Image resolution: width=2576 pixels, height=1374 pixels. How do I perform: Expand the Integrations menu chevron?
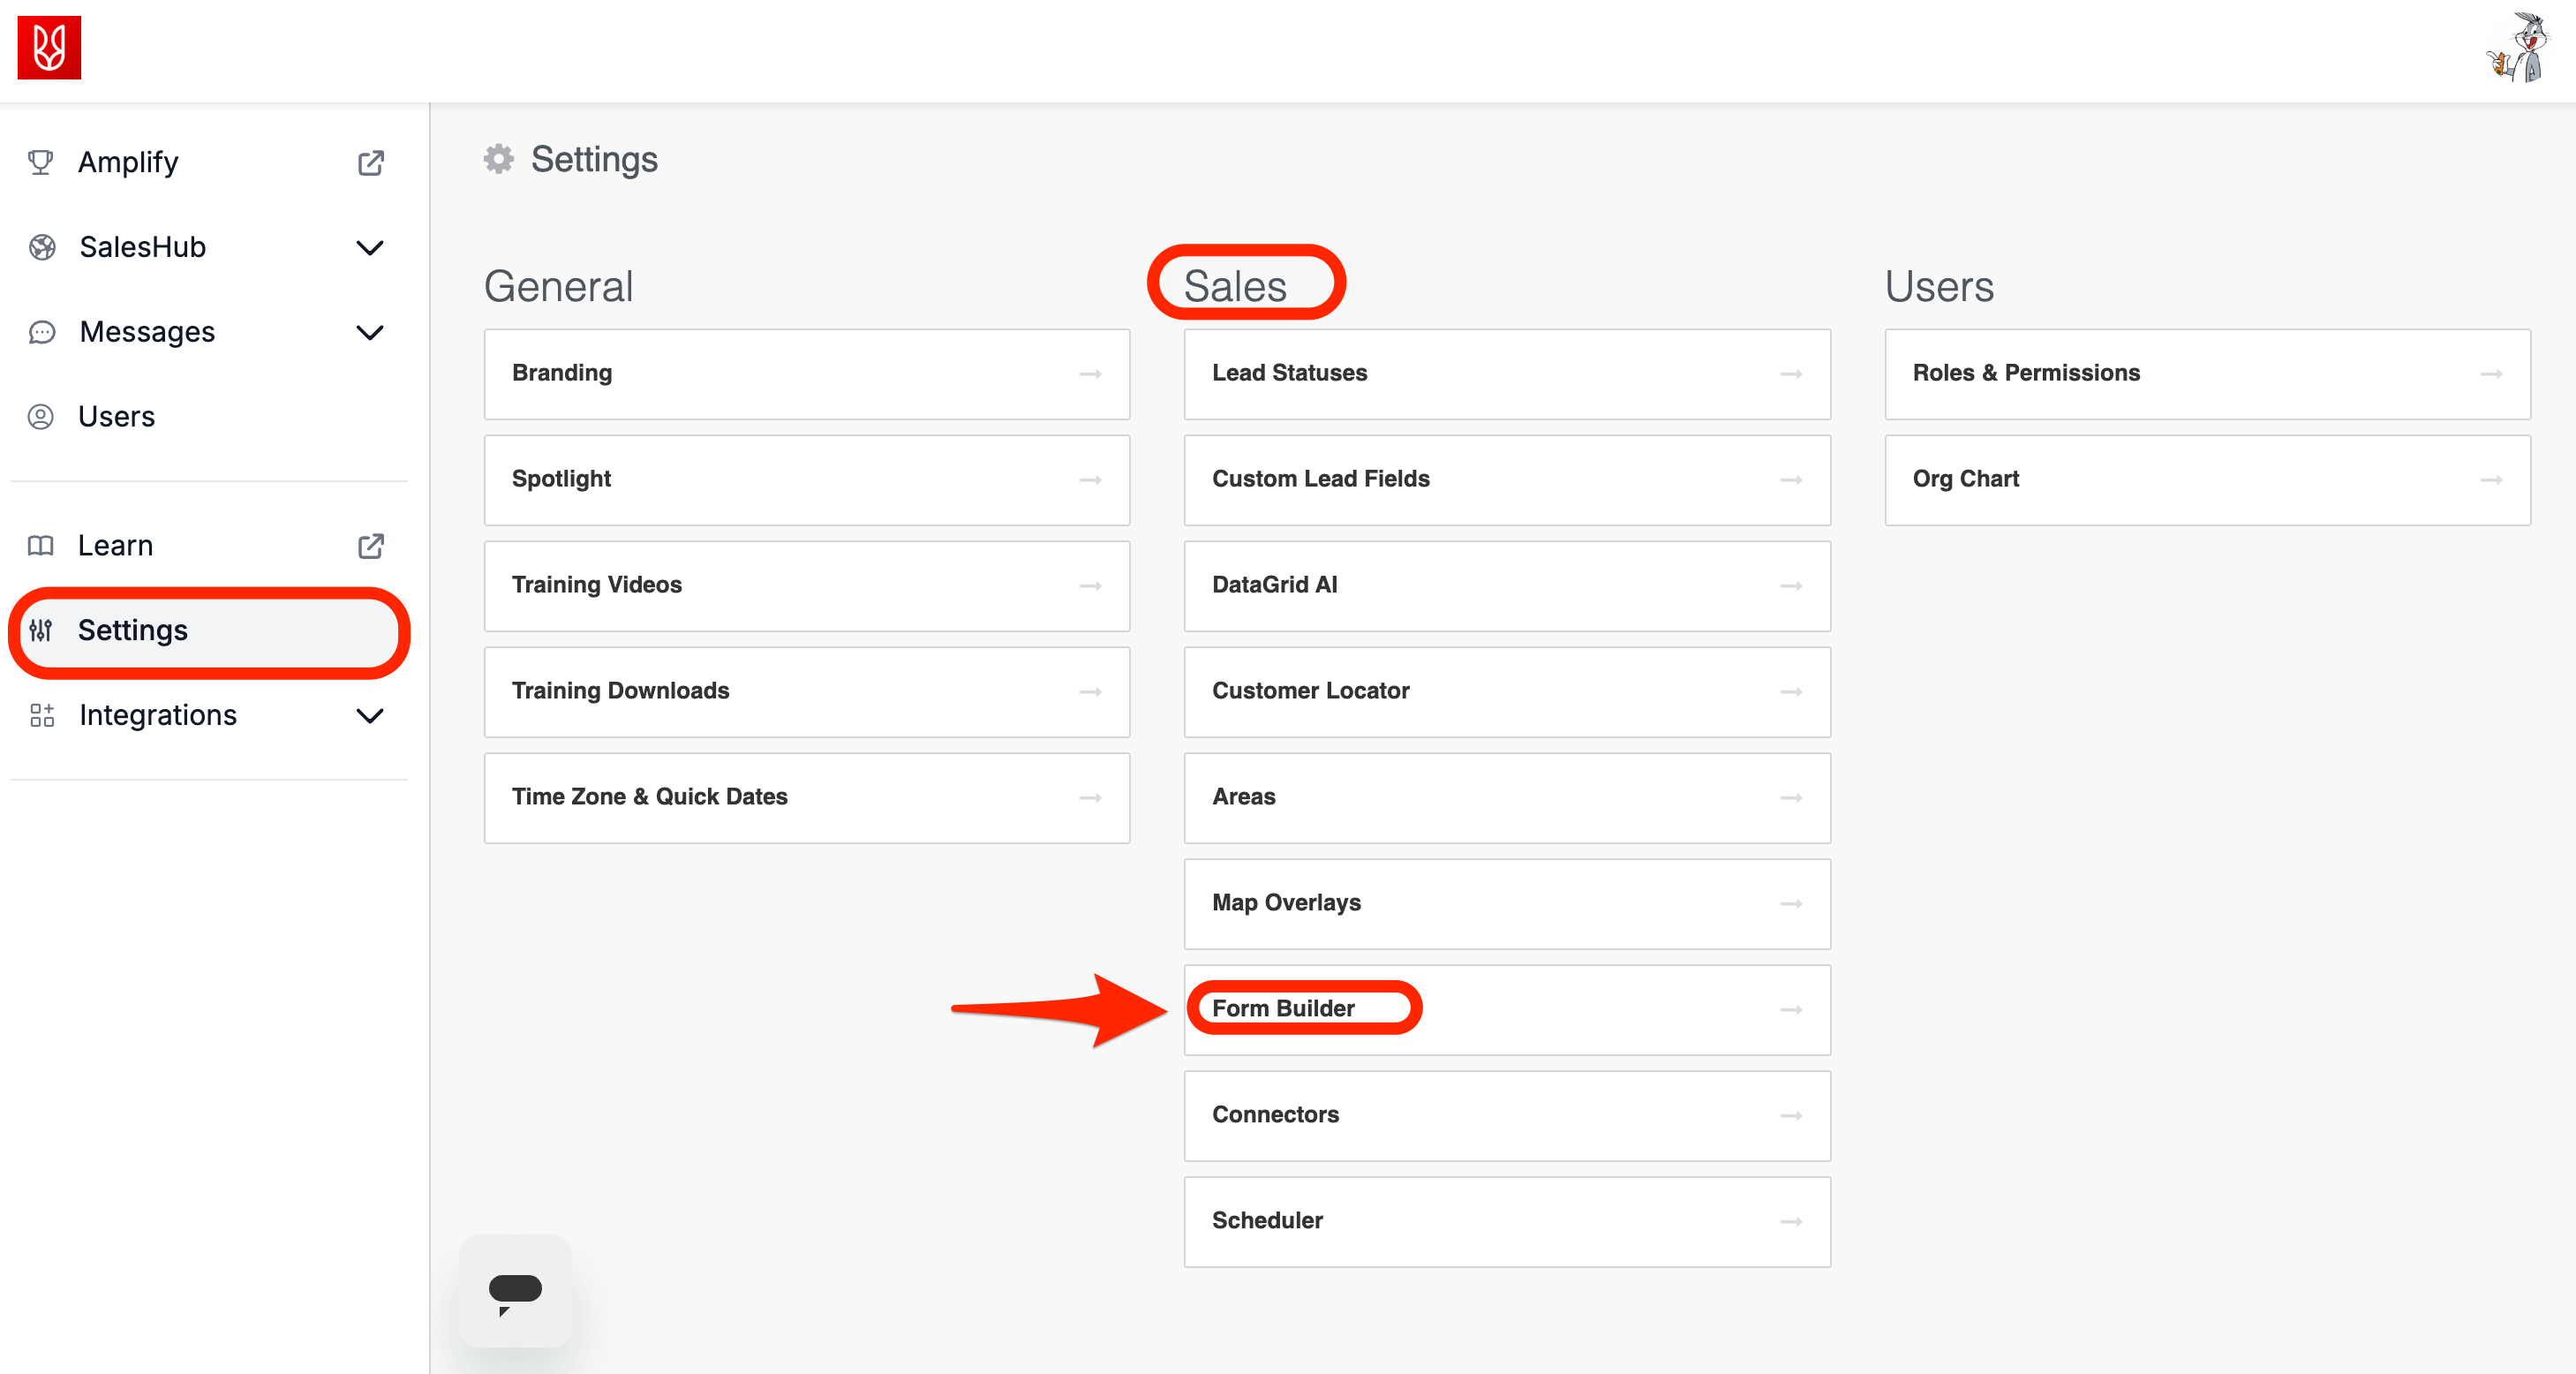[x=370, y=715]
